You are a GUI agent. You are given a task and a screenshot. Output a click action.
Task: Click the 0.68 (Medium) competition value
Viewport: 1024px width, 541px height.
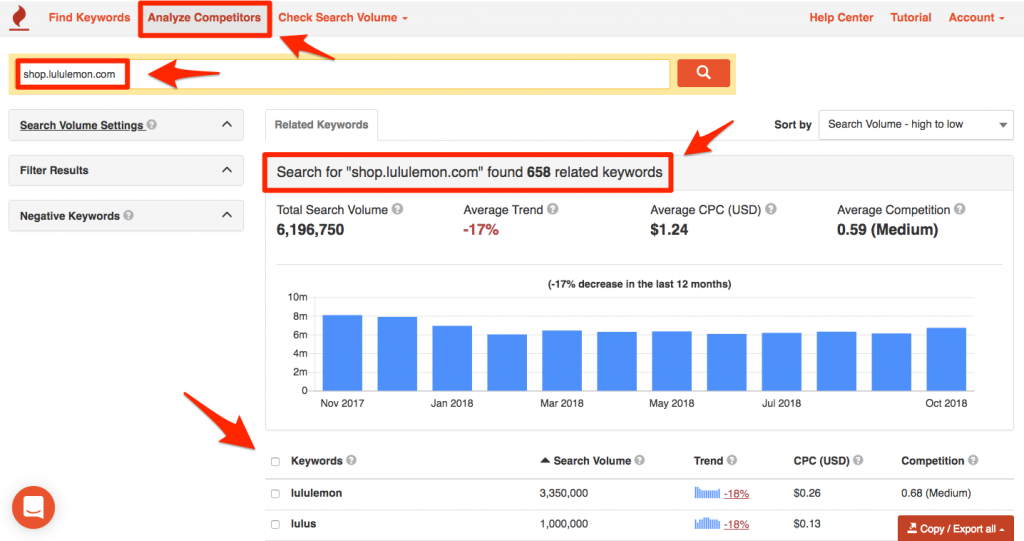click(936, 493)
